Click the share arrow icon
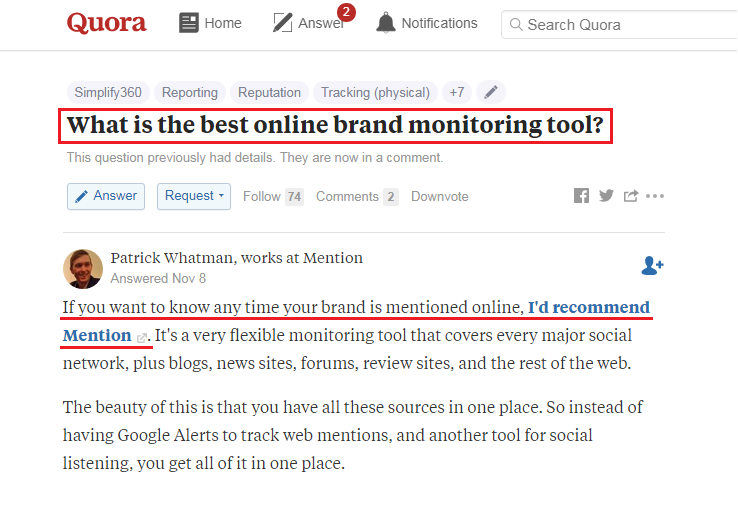 pyautogui.click(x=631, y=196)
